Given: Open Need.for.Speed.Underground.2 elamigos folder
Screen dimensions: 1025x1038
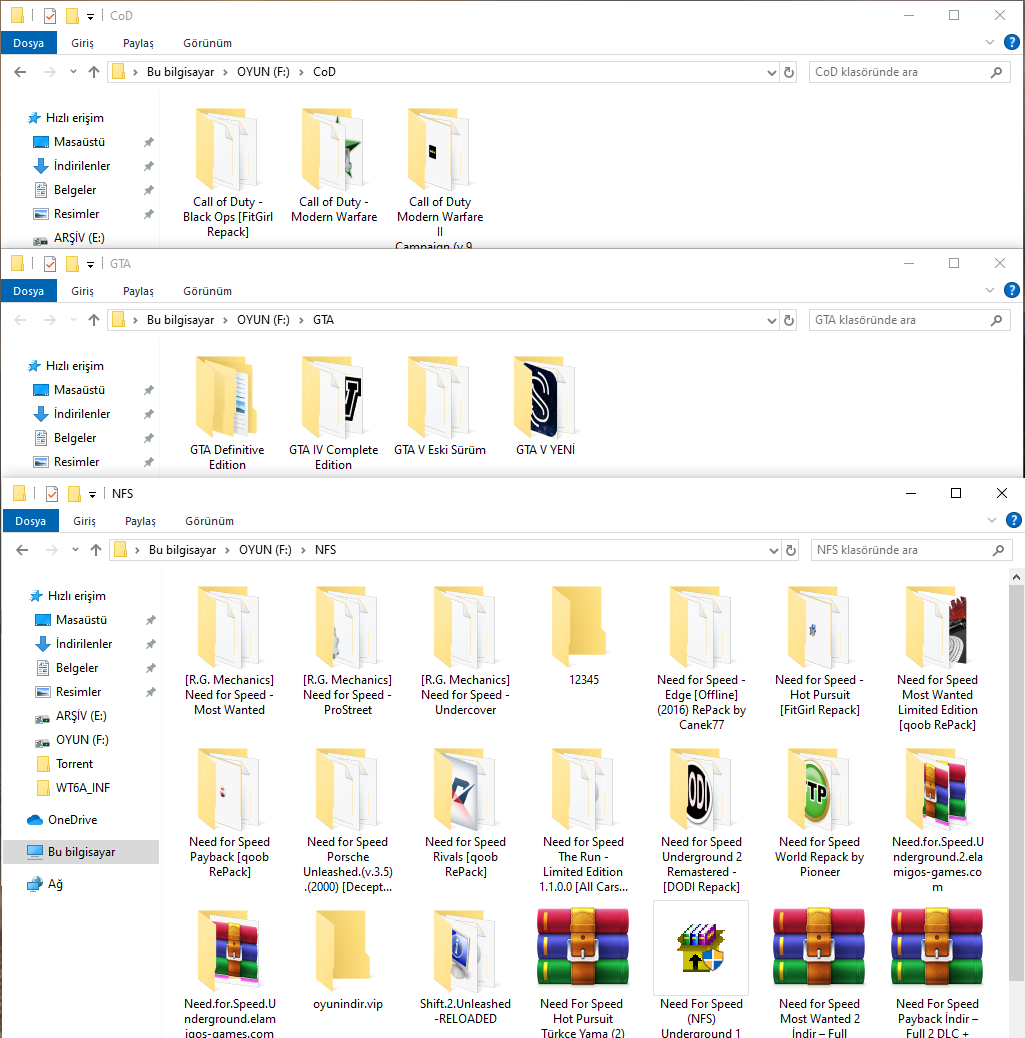Looking at the screenshot, I should (x=937, y=821).
